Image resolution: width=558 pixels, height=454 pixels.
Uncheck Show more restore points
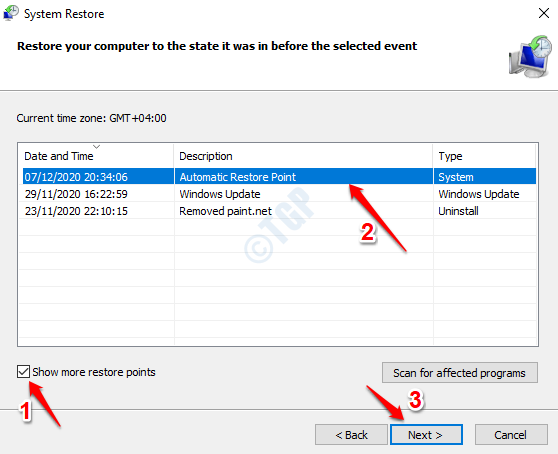coord(23,372)
